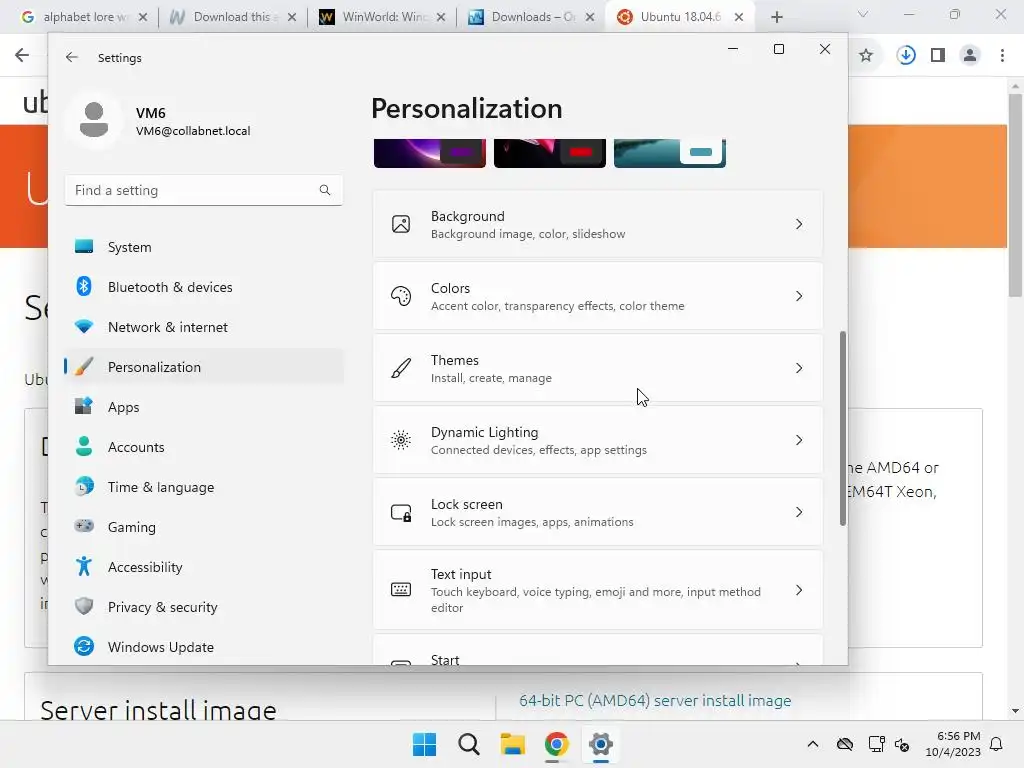Switch to the Ubuntu 18.04.6 Chrome tab
This screenshot has height=768, width=1024.
[x=679, y=17]
